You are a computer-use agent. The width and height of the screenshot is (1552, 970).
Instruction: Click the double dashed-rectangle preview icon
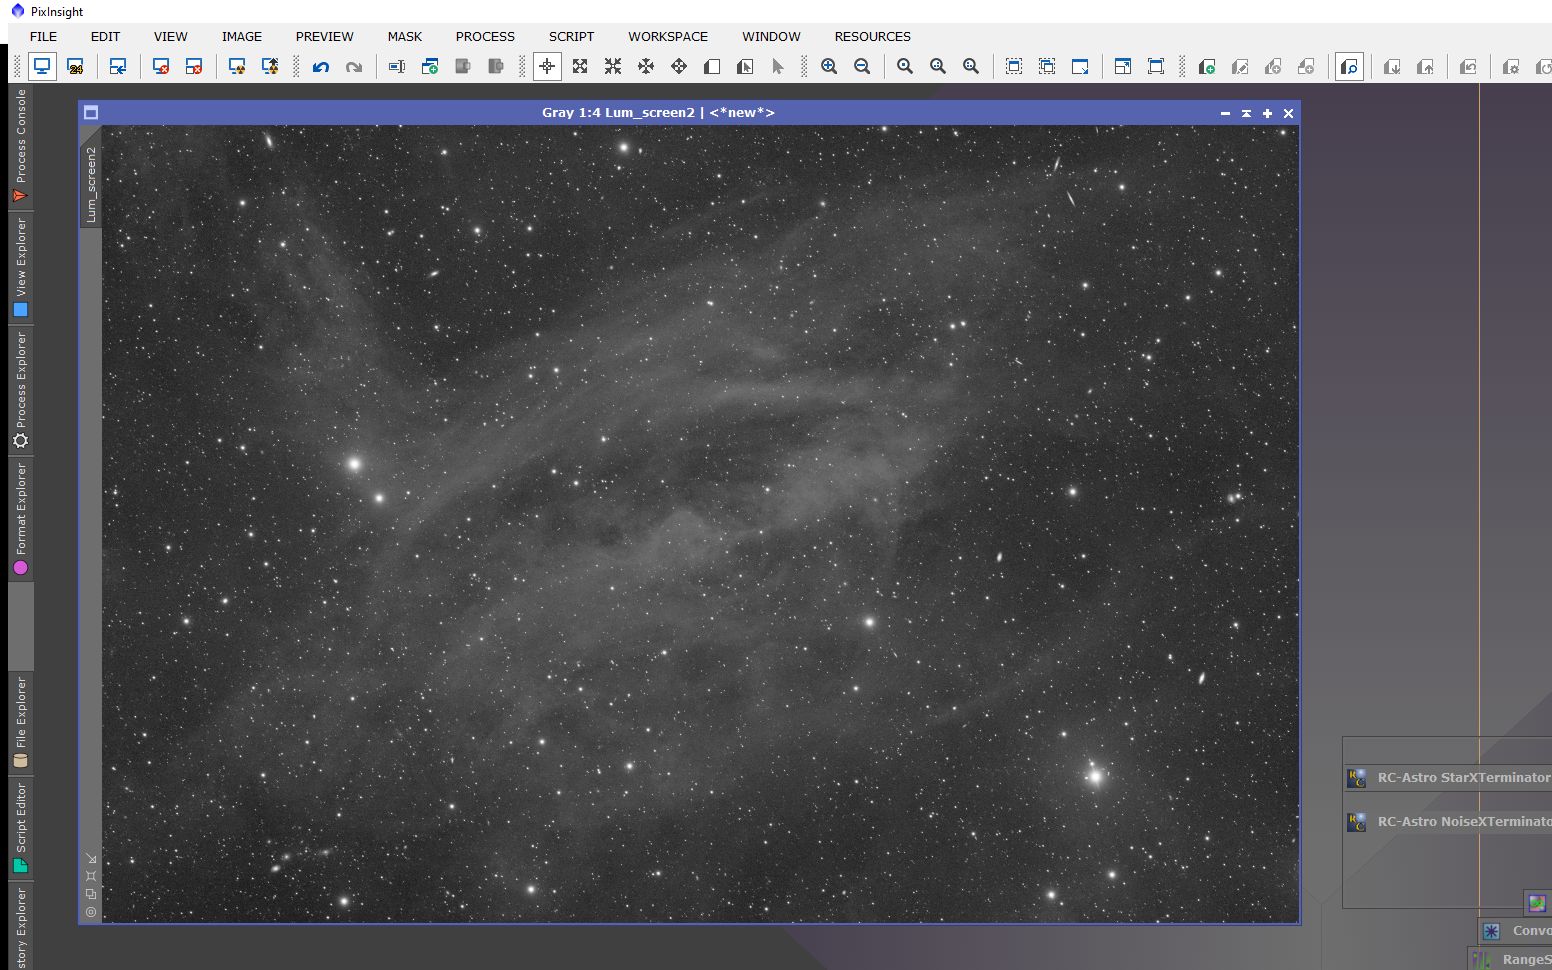coord(1047,67)
